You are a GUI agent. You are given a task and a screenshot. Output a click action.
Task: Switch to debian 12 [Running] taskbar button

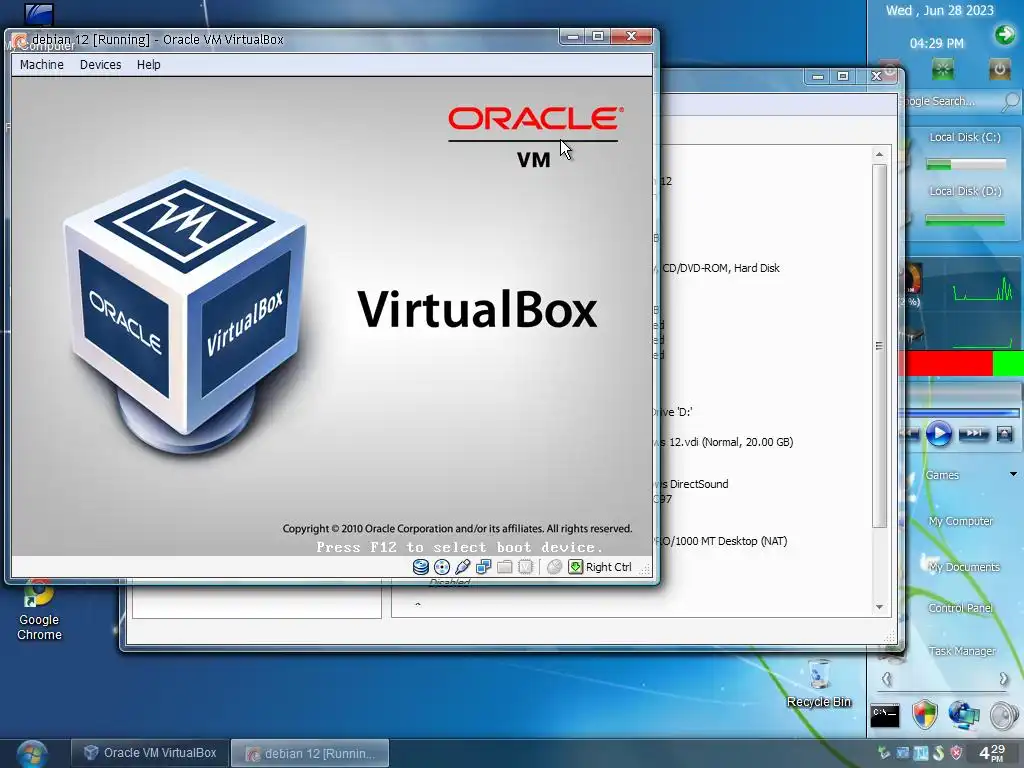(310, 753)
